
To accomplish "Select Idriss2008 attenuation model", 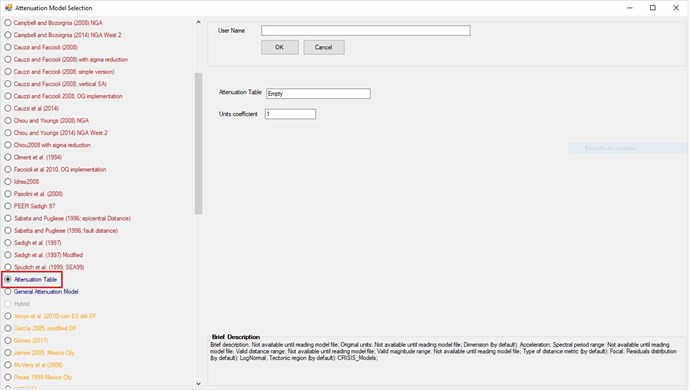I will pyautogui.click(x=22, y=181).
